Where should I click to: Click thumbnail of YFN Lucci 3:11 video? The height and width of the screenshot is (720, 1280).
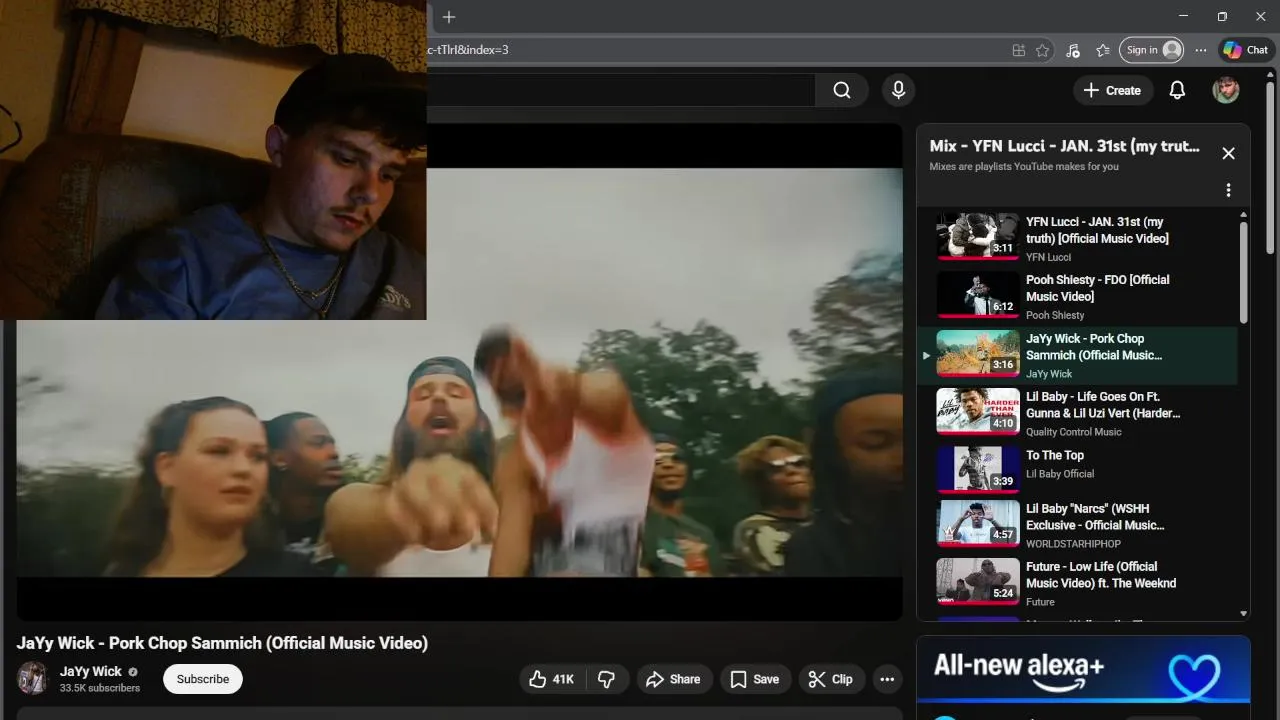(x=977, y=236)
